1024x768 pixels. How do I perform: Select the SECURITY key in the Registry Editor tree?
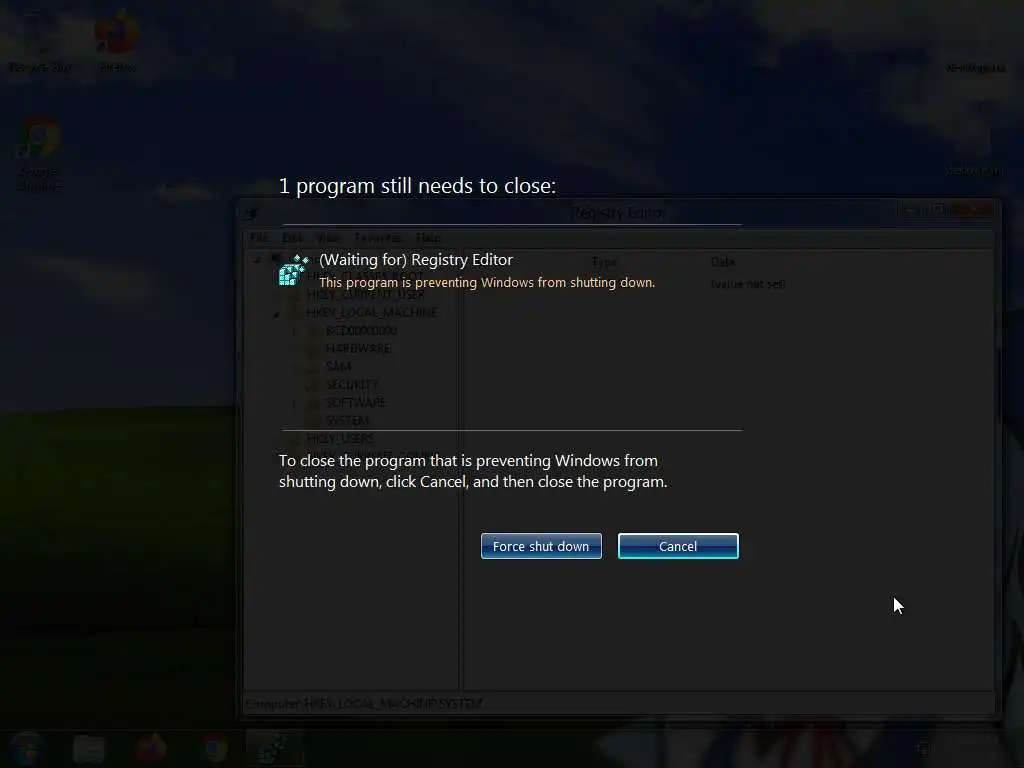click(x=351, y=385)
